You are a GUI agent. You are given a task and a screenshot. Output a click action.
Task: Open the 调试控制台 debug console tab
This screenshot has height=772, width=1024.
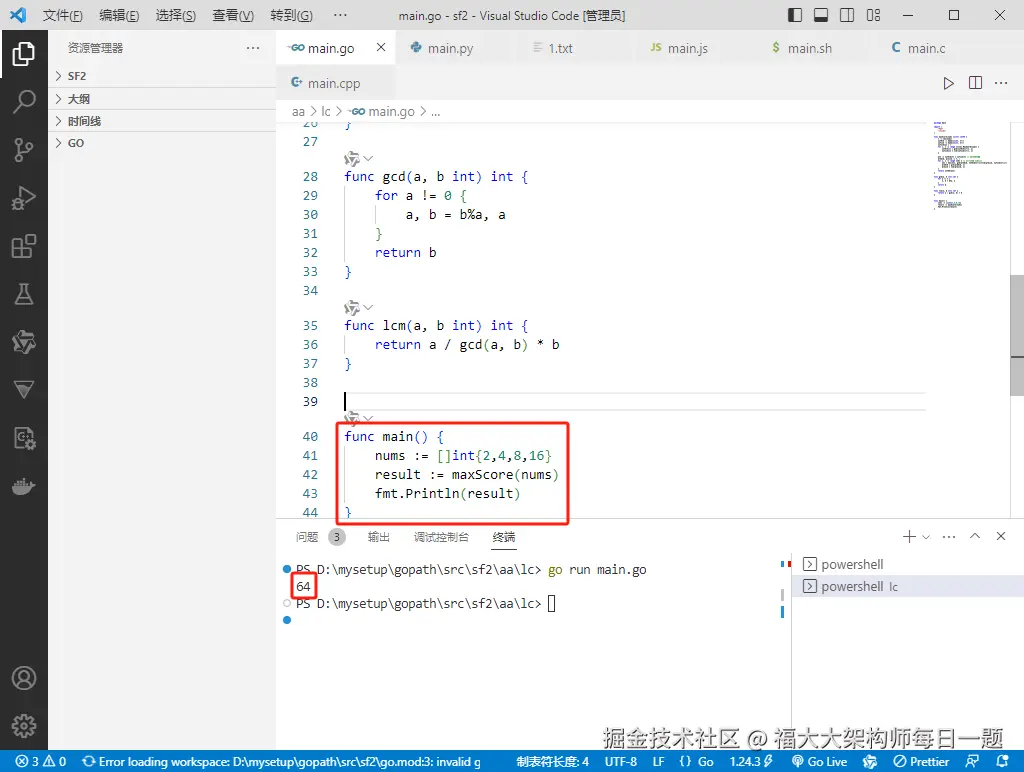(x=441, y=537)
